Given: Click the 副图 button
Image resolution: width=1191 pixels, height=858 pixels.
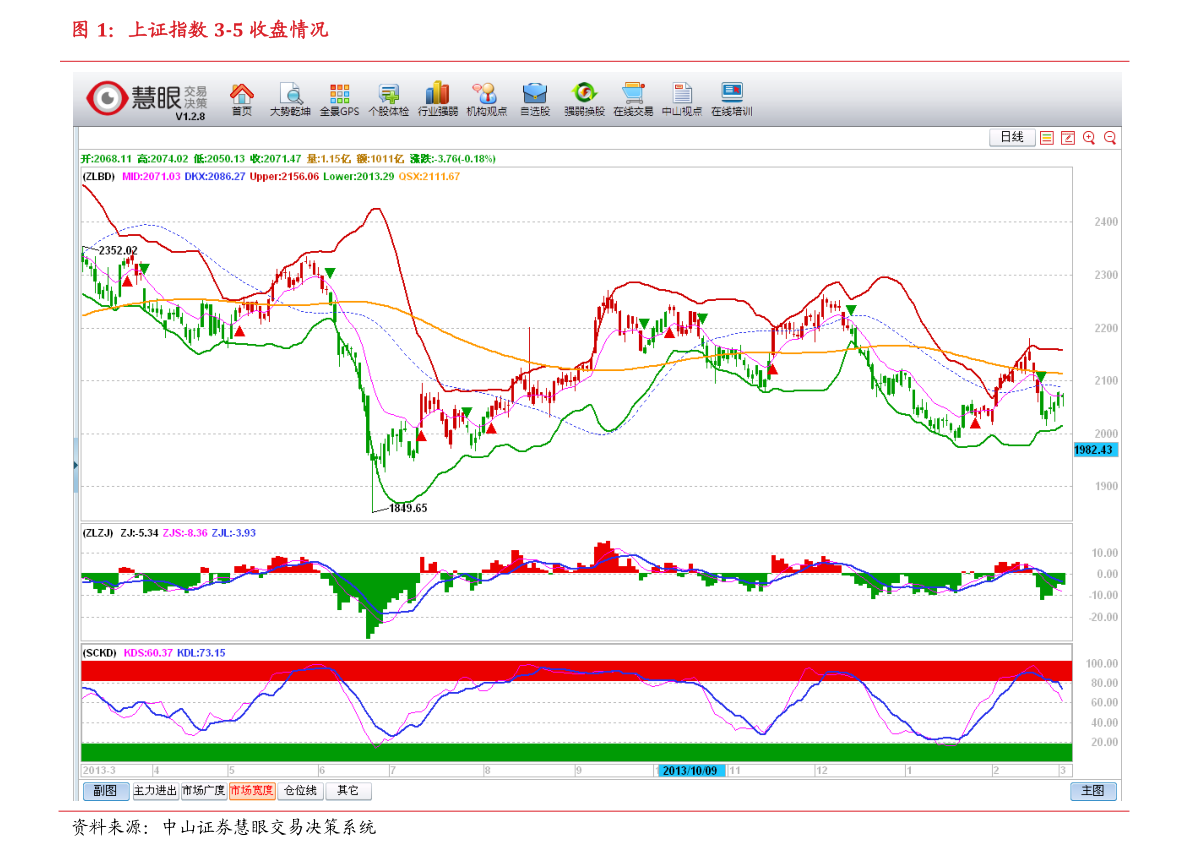Looking at the screenshot, I should tap(105, 791).
